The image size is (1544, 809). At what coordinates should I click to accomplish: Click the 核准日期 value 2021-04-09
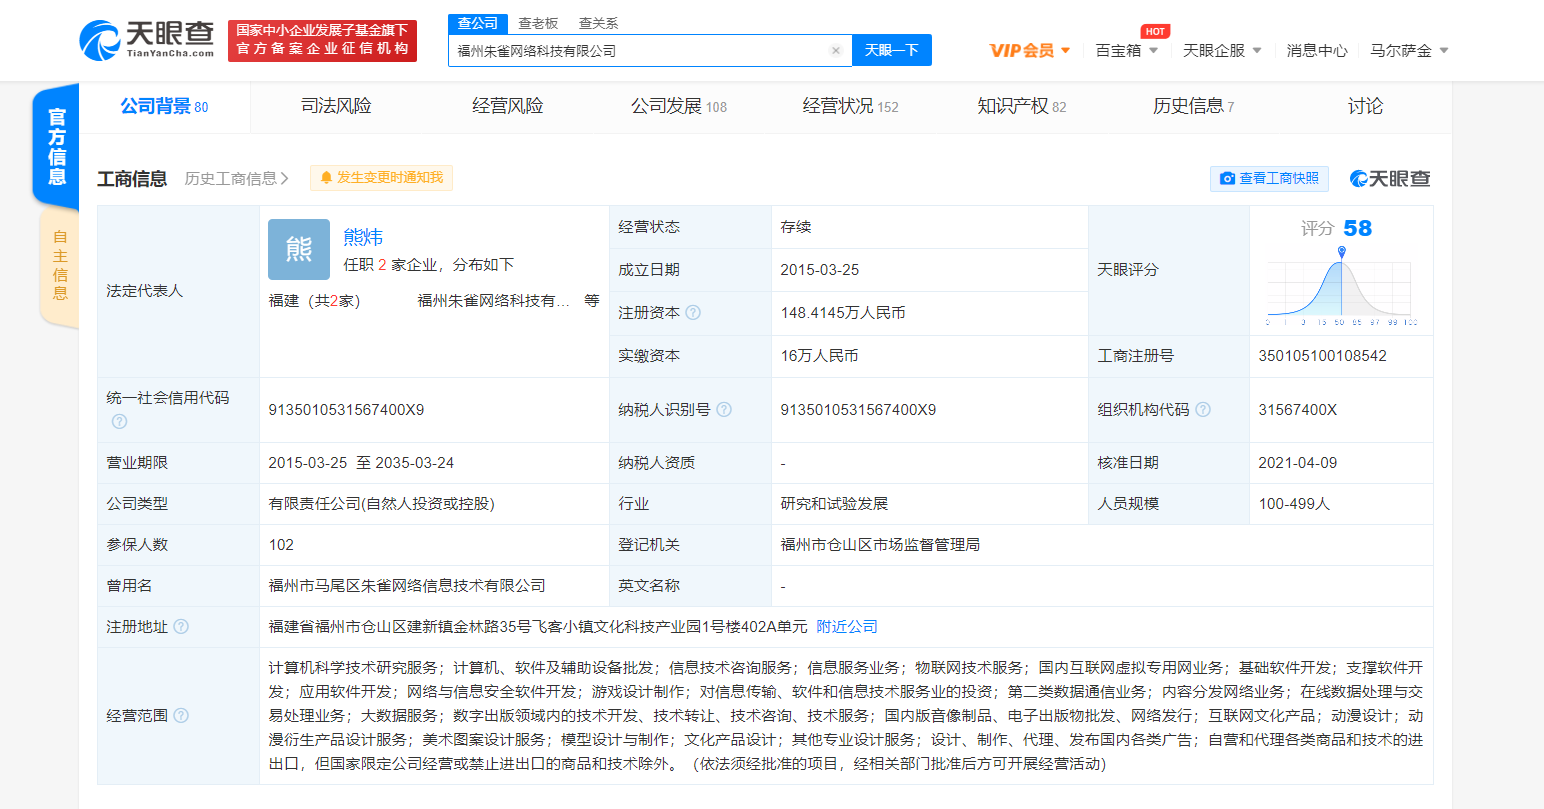pos(1297,463)
